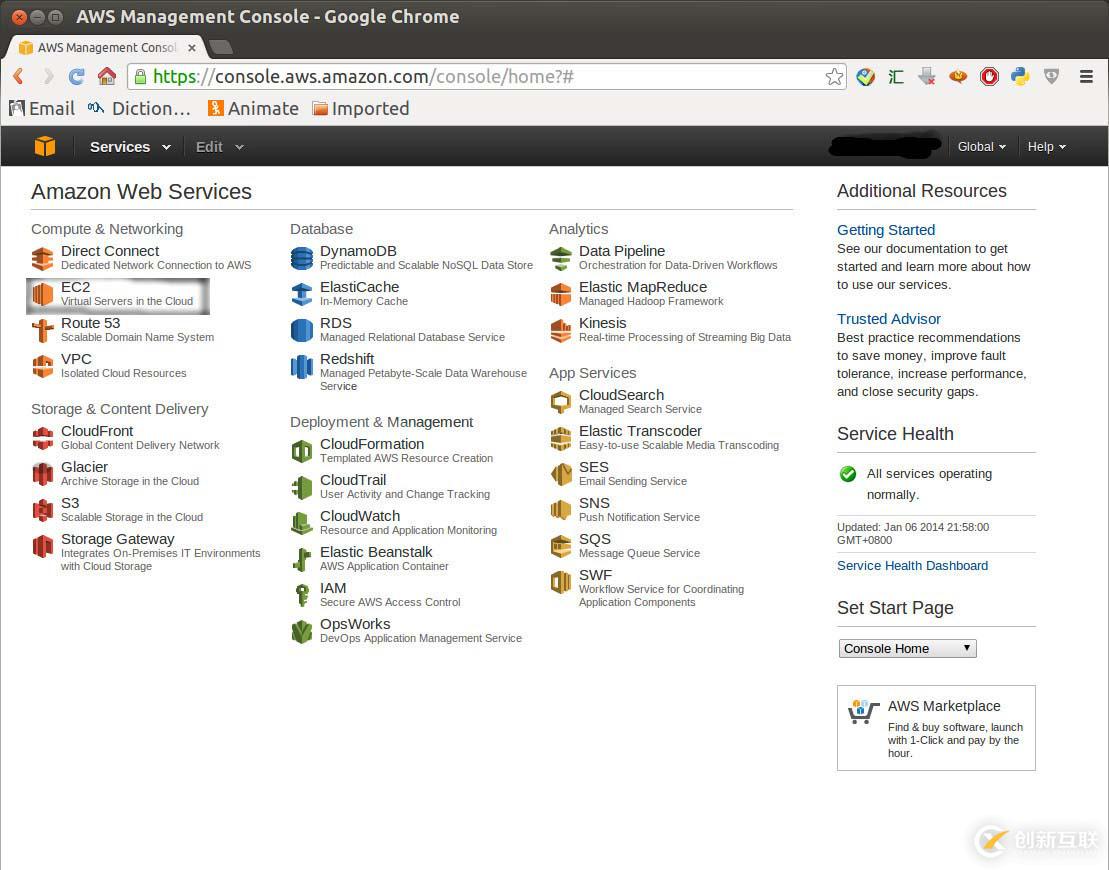The width and height of the screenshot is (1109, 870).
Task: Click the VPC service icon
Action: (42, 366)
